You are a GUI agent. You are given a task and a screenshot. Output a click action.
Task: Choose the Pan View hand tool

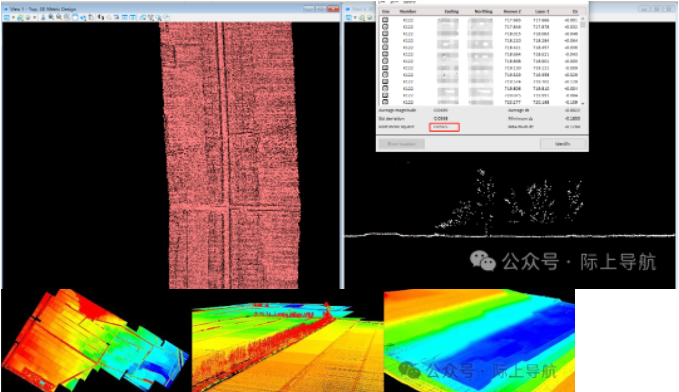[x=91, y=17]
